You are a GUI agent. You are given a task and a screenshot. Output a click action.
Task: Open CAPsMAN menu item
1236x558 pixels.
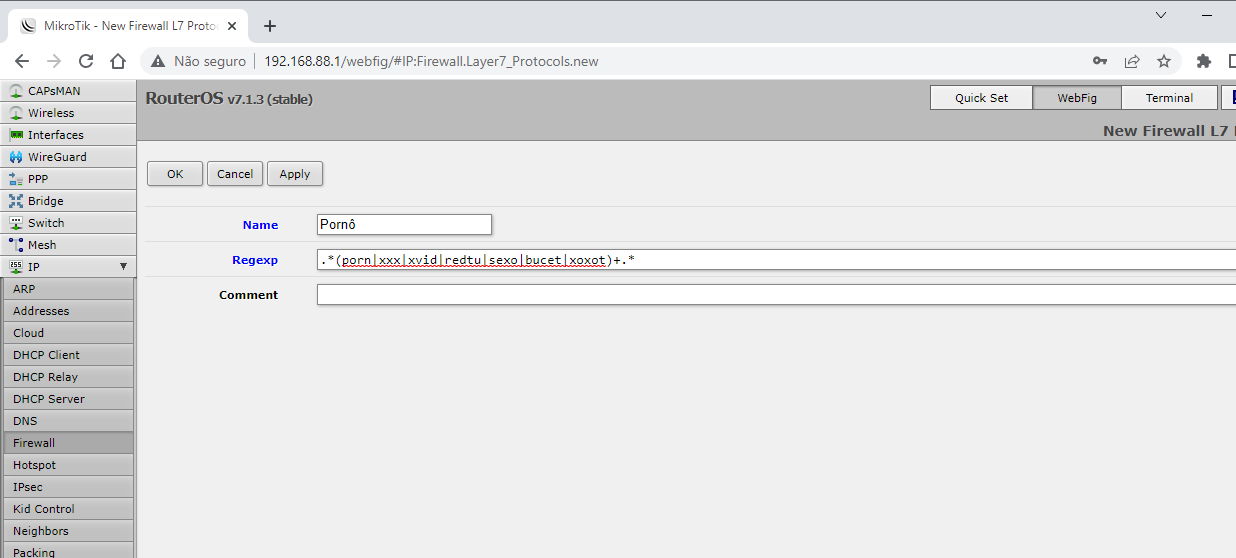[68, 91]
